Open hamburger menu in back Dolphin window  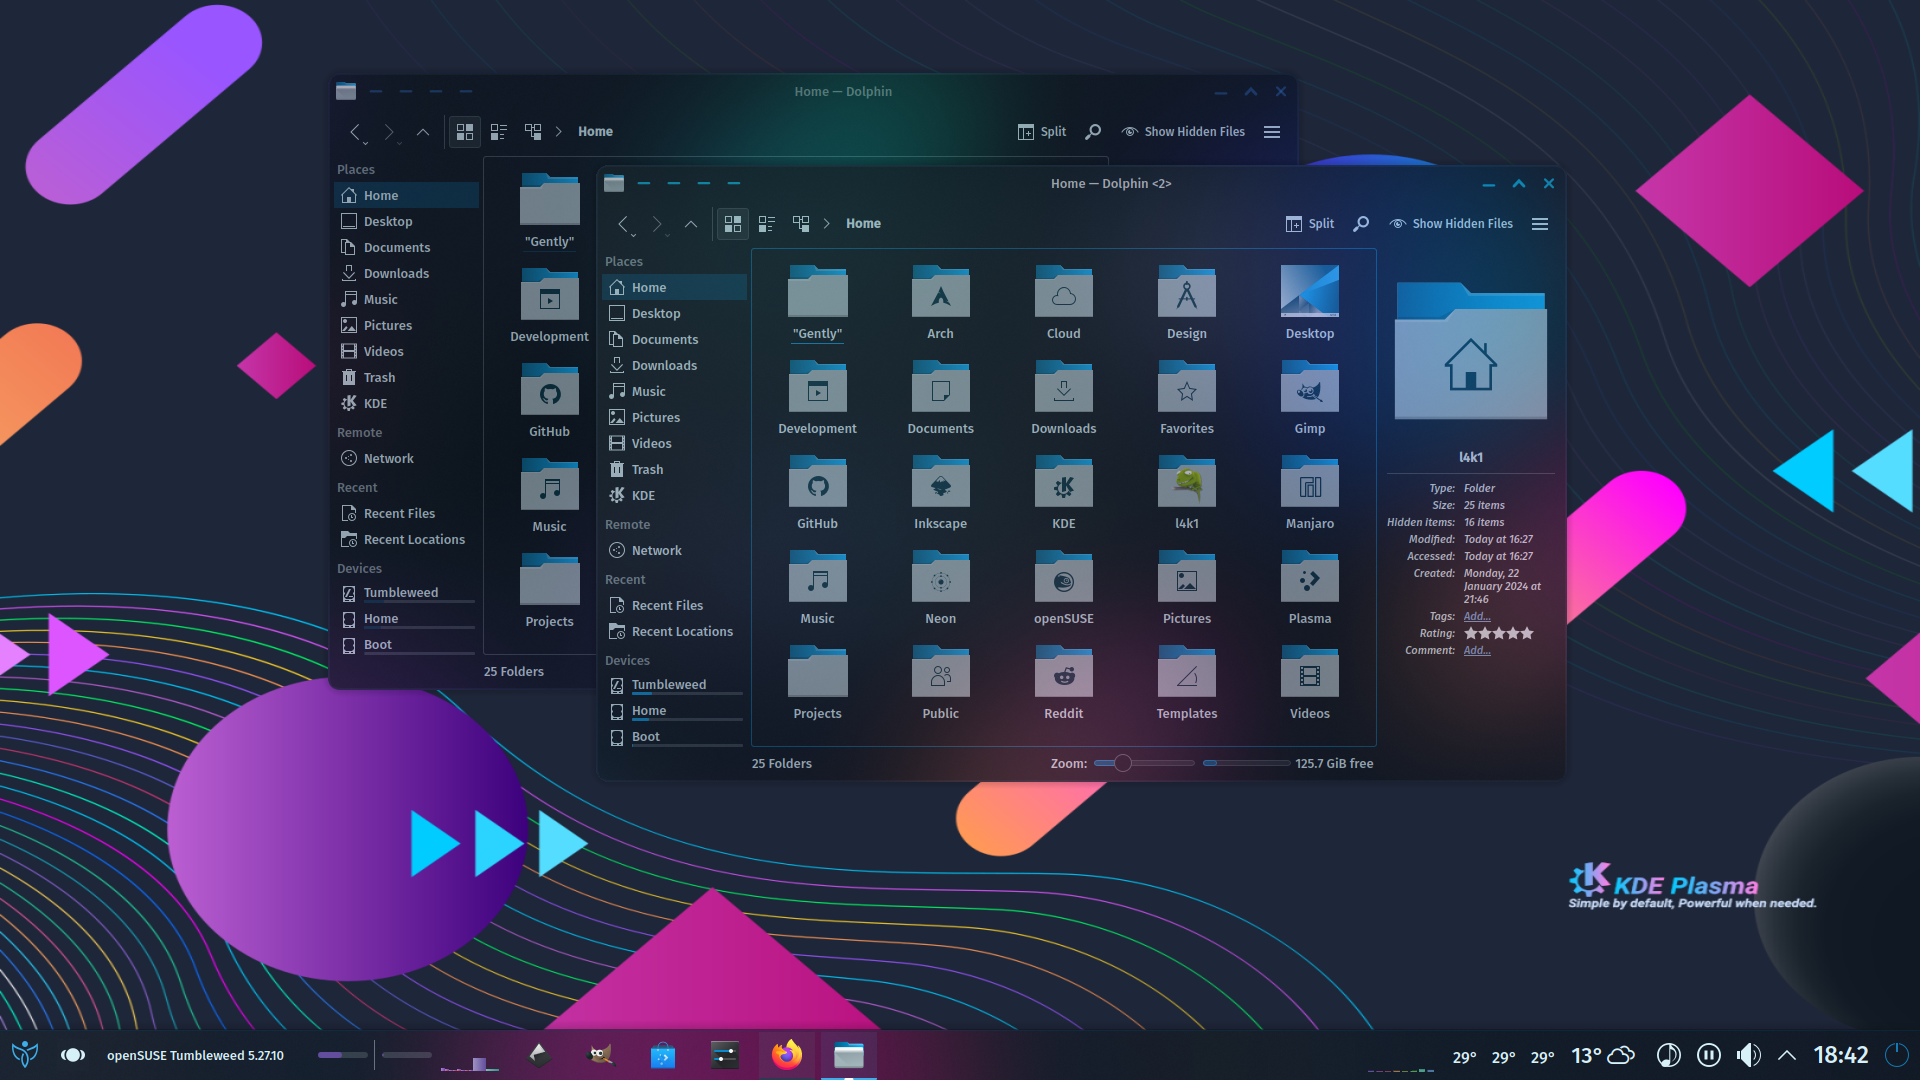click(x=1272, y=132)
